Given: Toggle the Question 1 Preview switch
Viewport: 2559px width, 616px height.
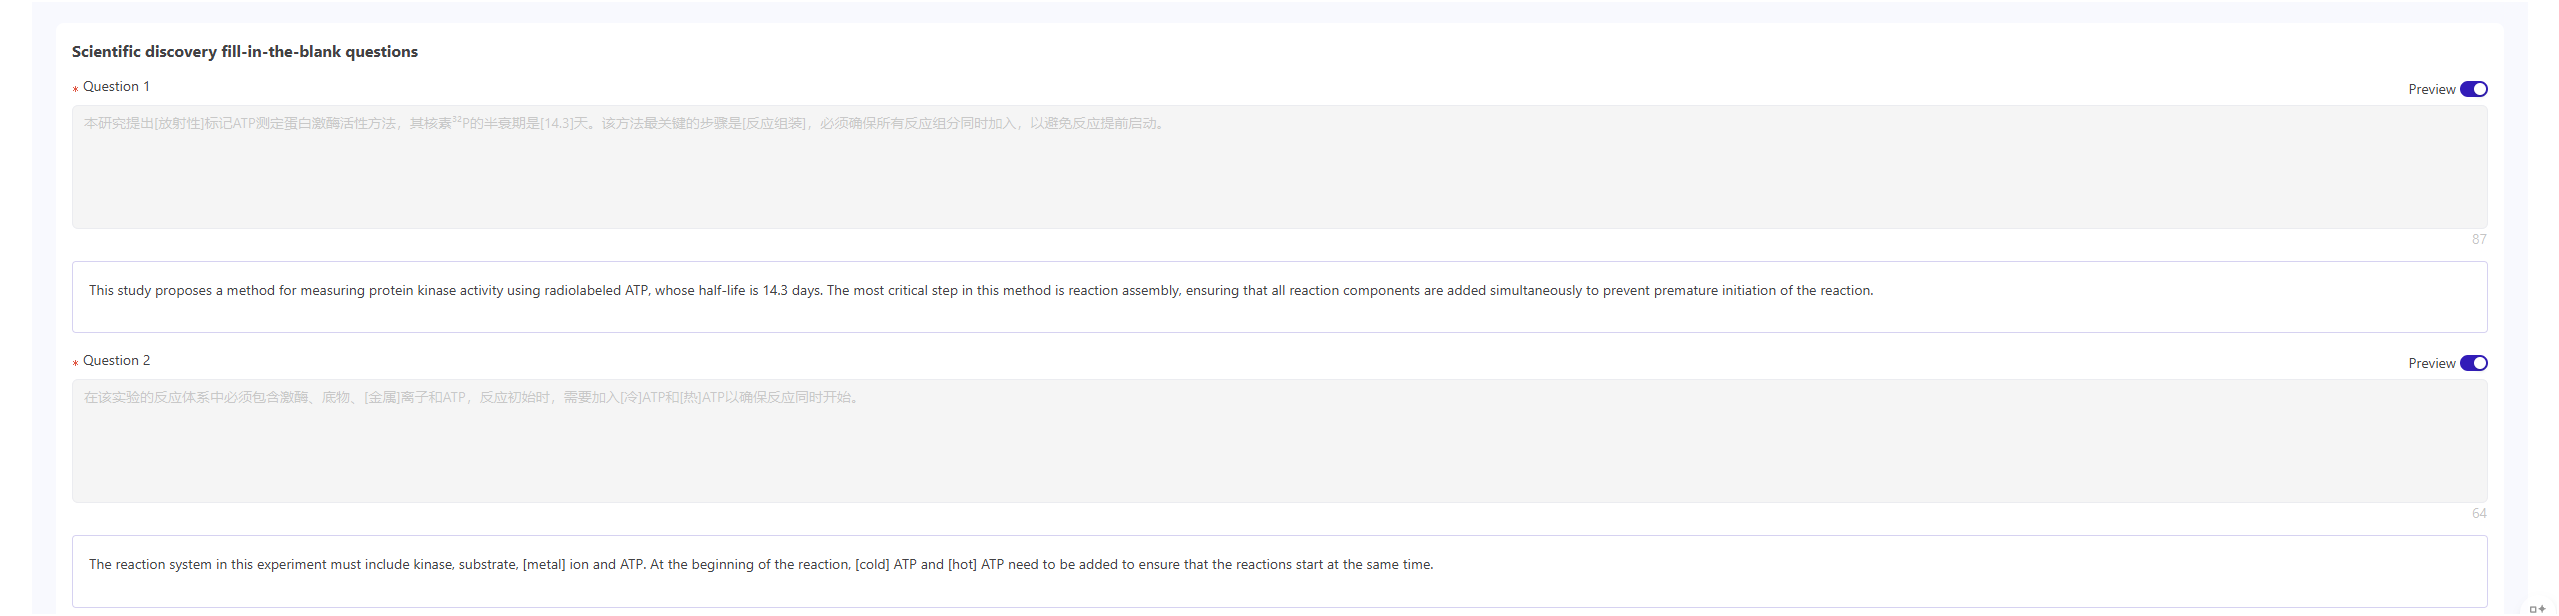Looking at the screenshot, I should pos(2473,89).
